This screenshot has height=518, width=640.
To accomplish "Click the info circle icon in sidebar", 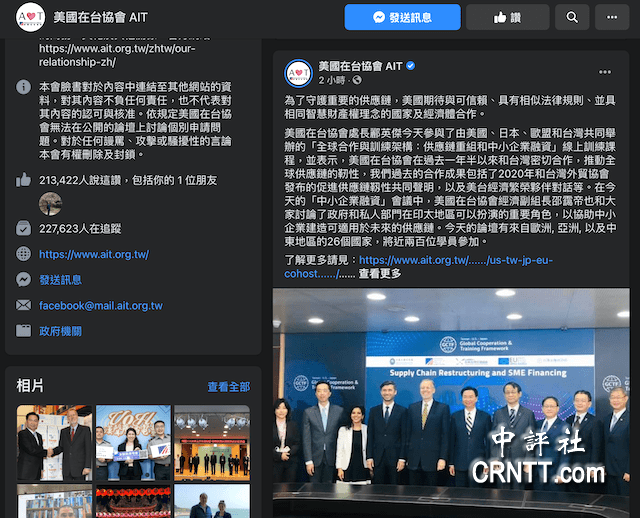I will [23, 87].
